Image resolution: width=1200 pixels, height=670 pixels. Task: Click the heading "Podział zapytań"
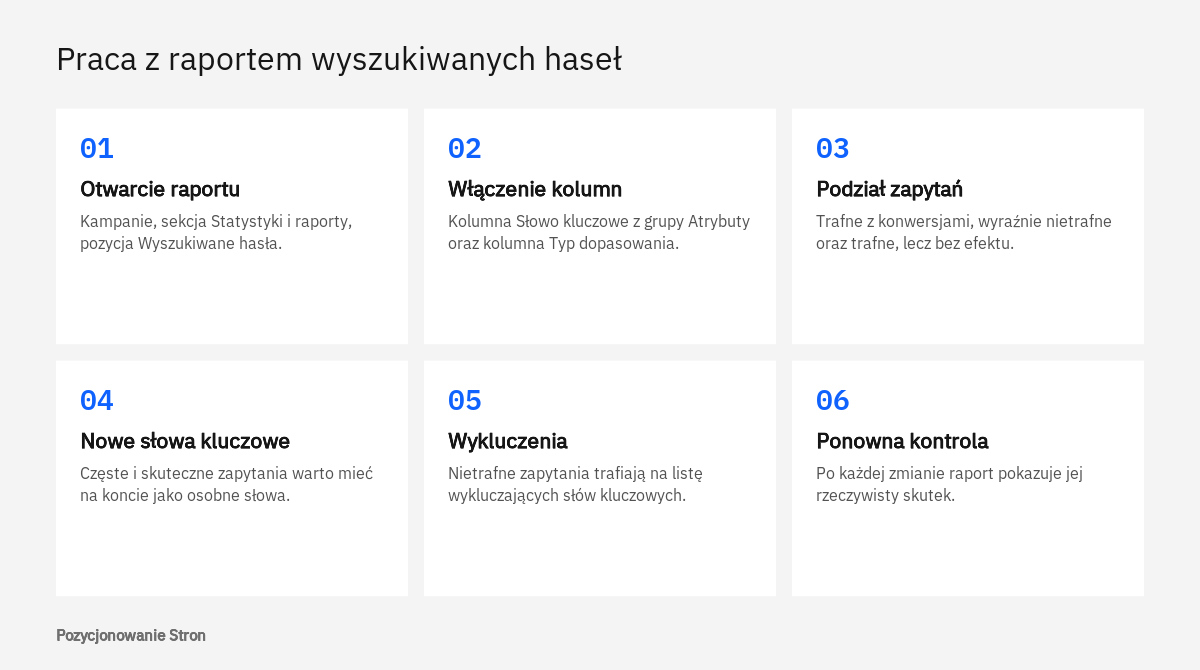pos(890,189)
